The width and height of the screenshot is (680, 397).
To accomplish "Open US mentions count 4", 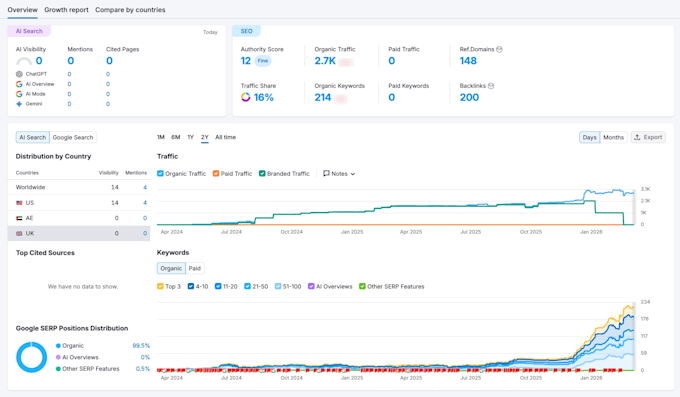I will pos(145,203).
